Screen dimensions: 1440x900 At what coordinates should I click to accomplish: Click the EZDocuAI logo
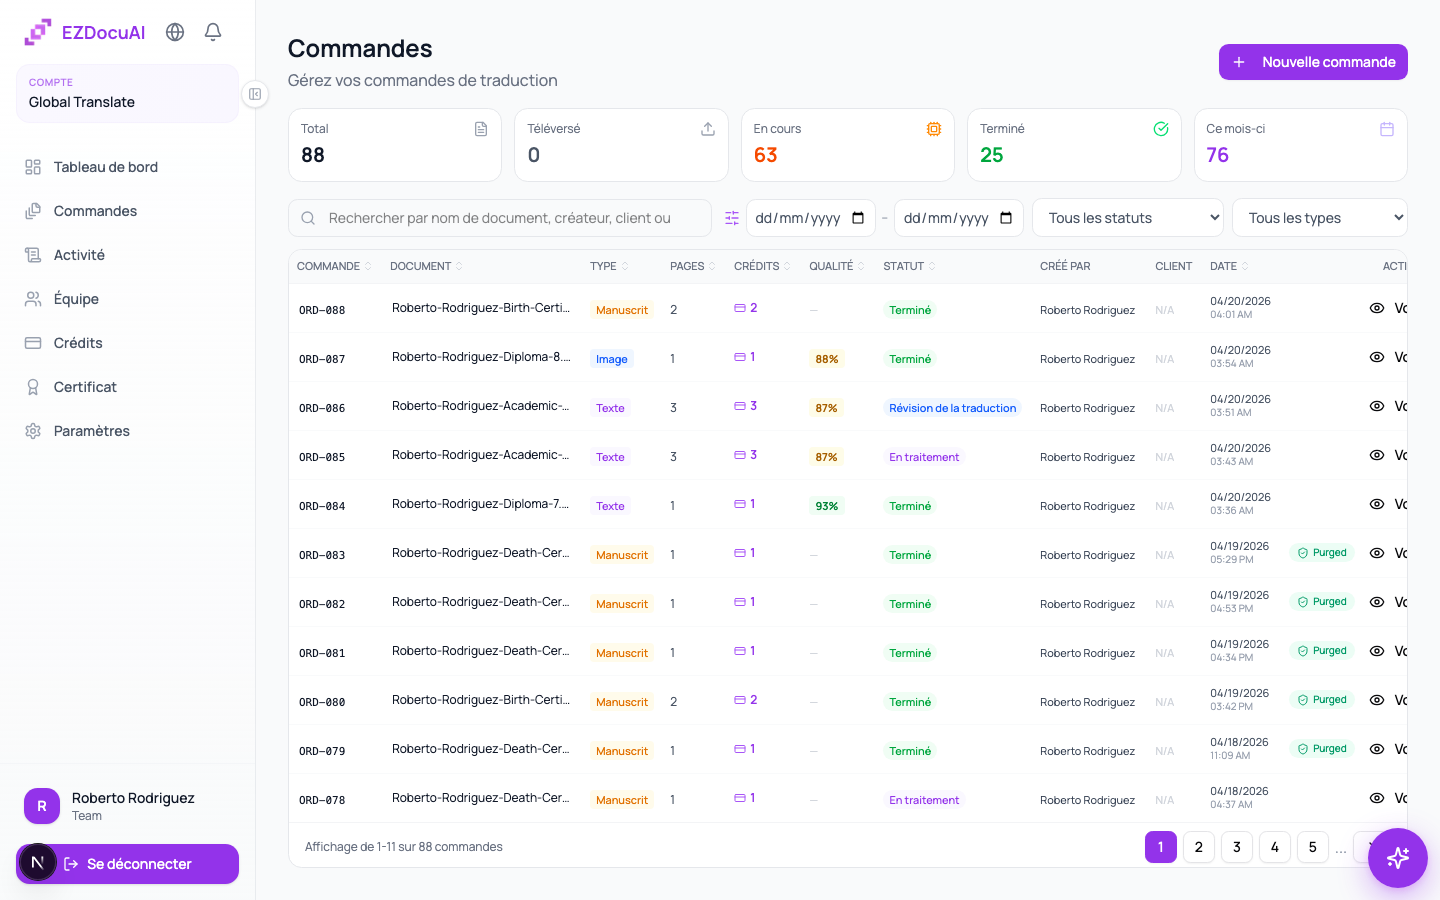(x=85, y=32)
